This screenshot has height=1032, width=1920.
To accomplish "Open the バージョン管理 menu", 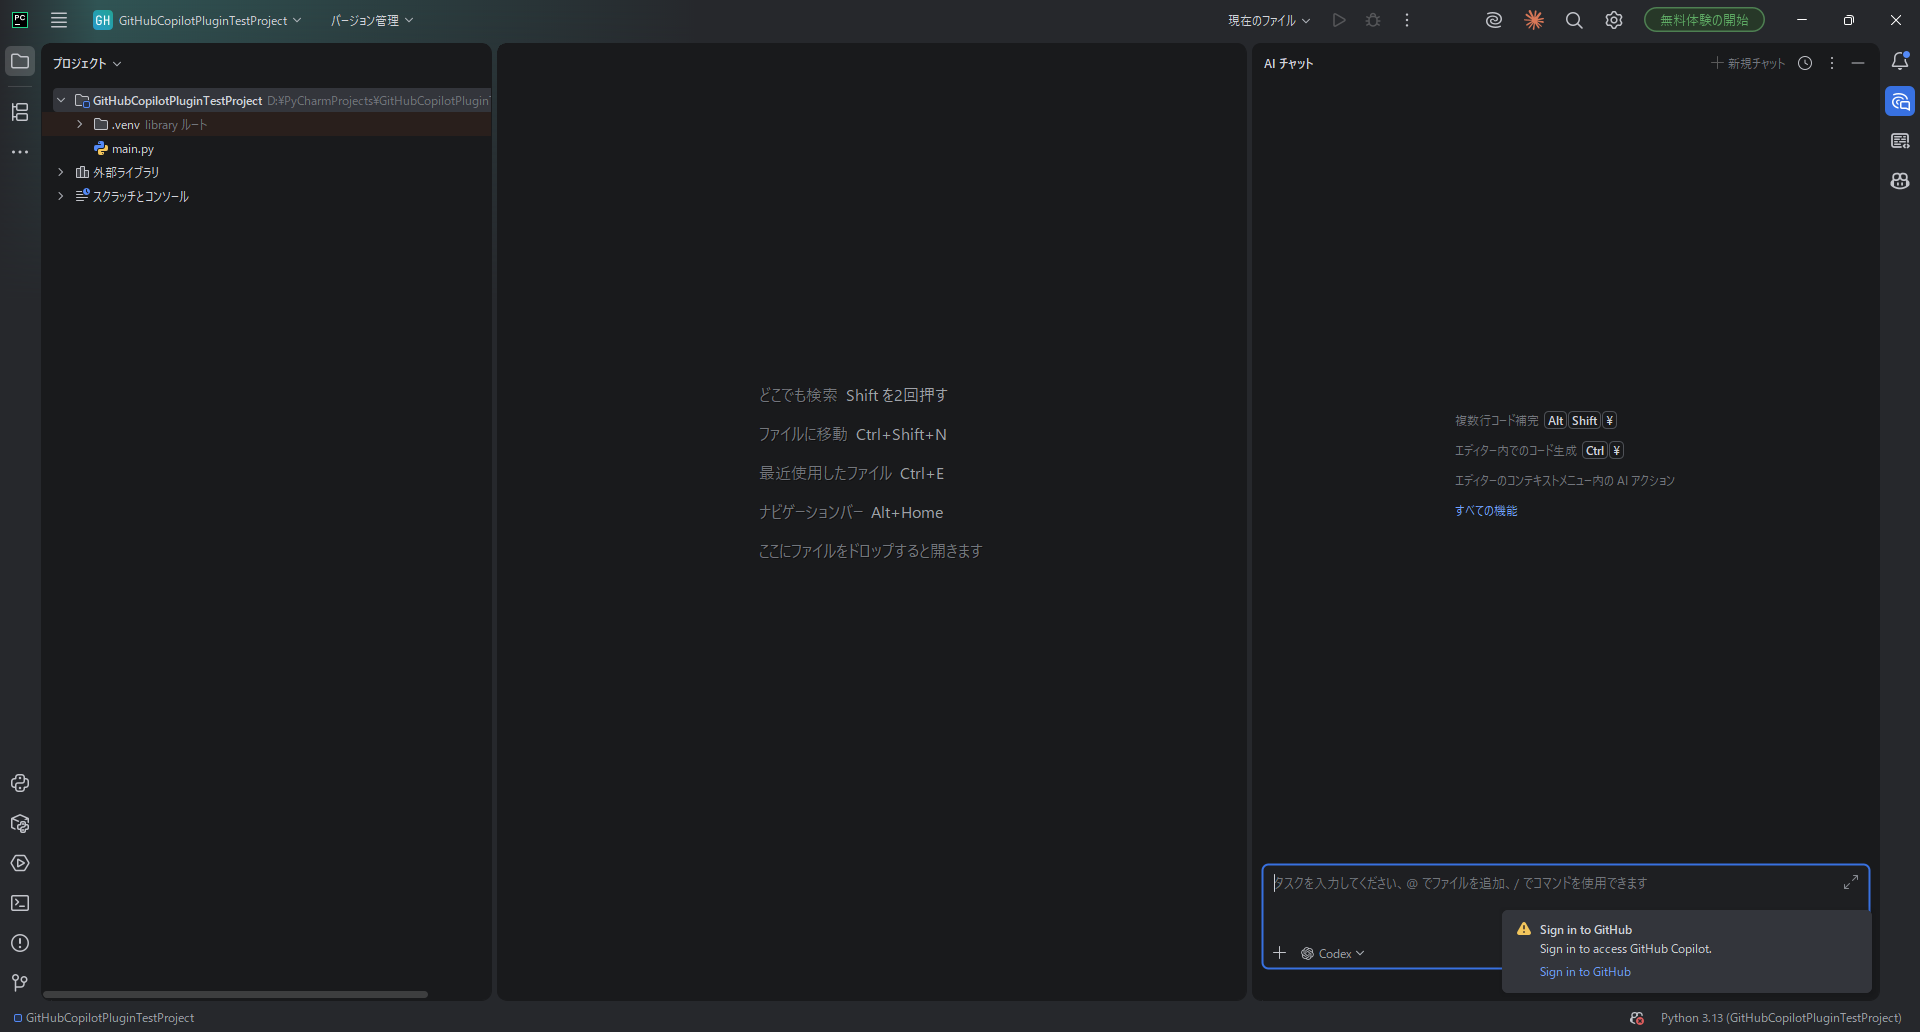I will pyautogui.click(x=371, y=20).
